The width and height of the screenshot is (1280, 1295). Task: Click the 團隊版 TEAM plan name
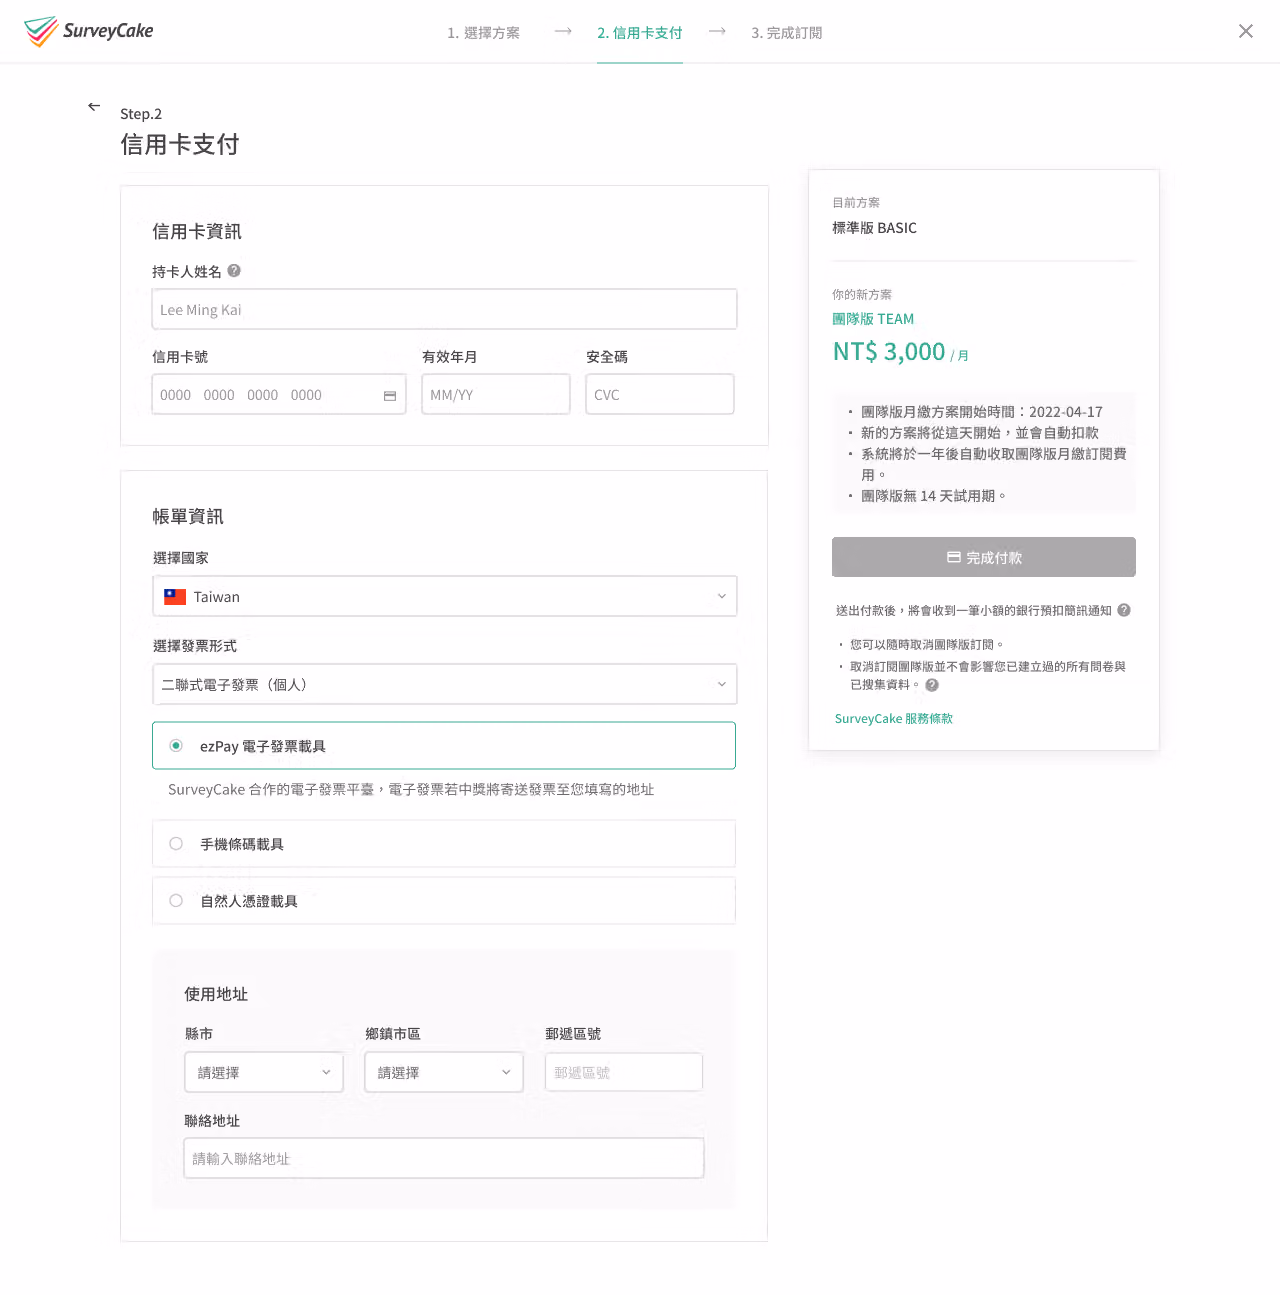coord(873,319)
